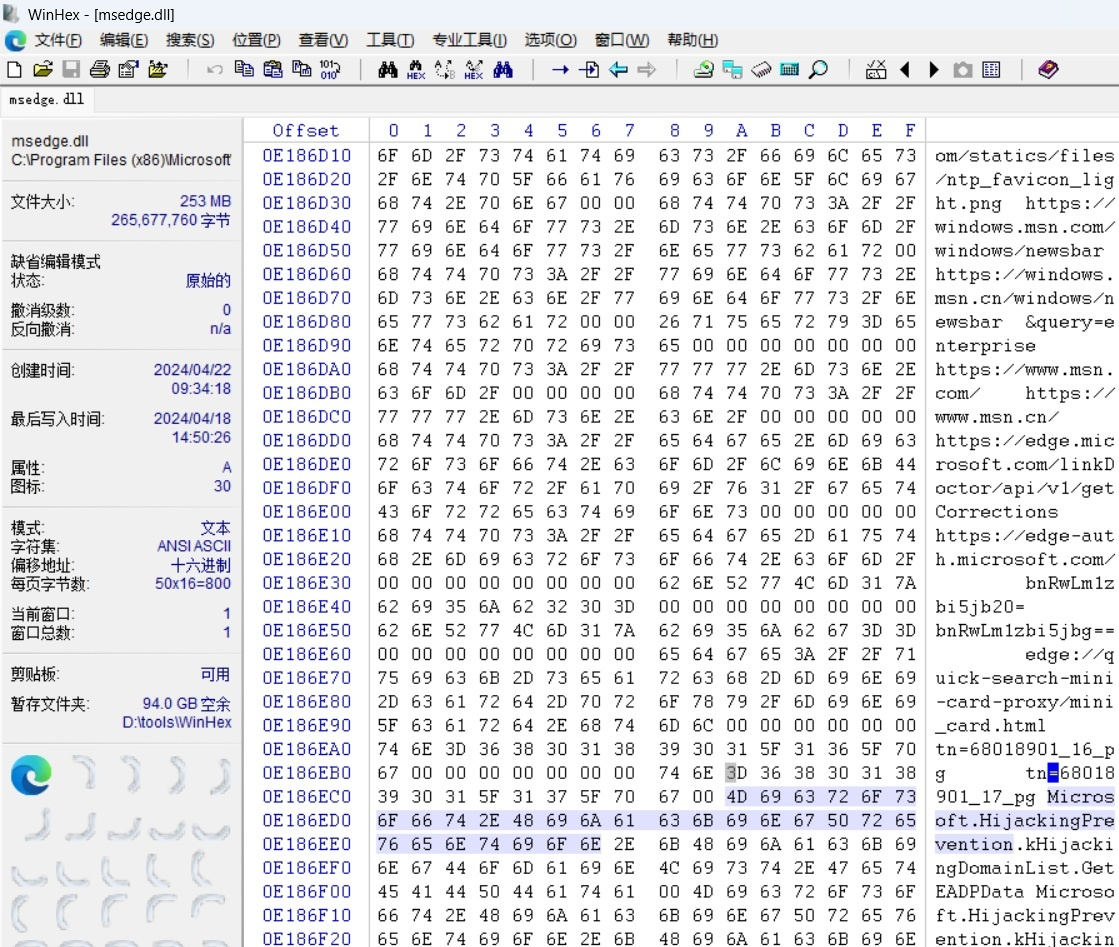1119x947 pixels.
Task: Click the Replace Hex Values icon
Action: pos(474,70)
